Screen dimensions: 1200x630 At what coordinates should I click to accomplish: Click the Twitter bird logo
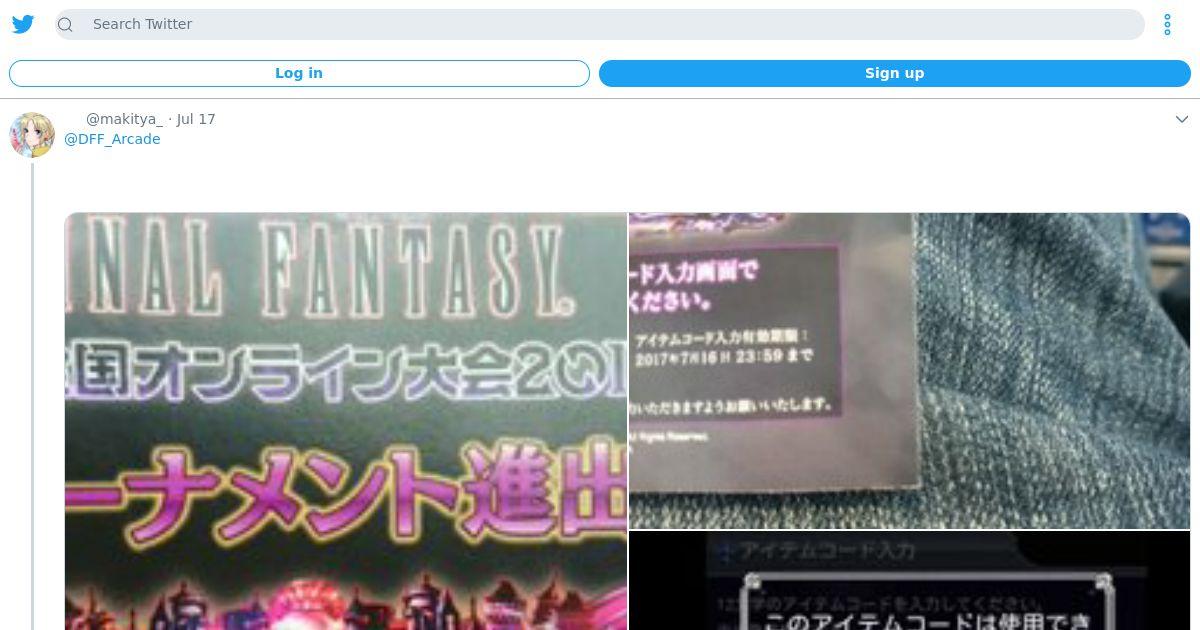(x=23, y=24)
